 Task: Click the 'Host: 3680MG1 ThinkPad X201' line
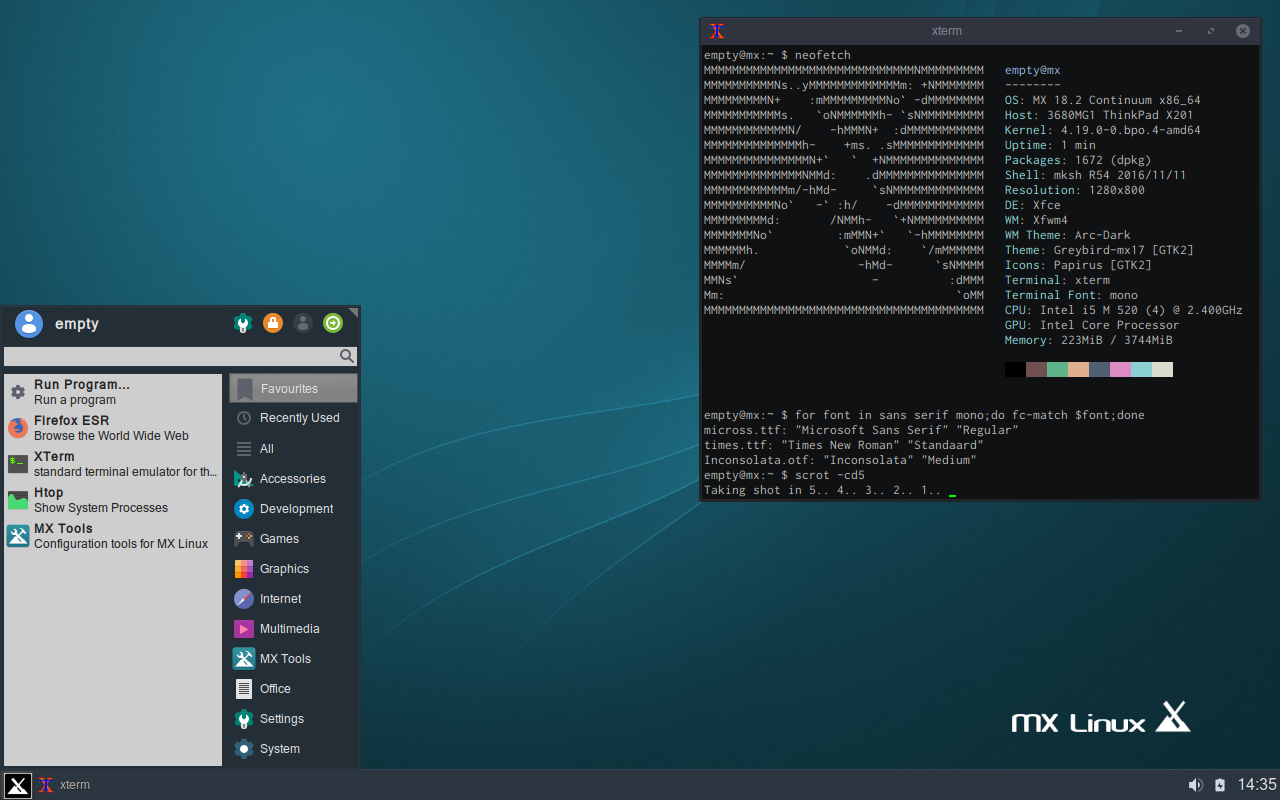coord(1099,115)
